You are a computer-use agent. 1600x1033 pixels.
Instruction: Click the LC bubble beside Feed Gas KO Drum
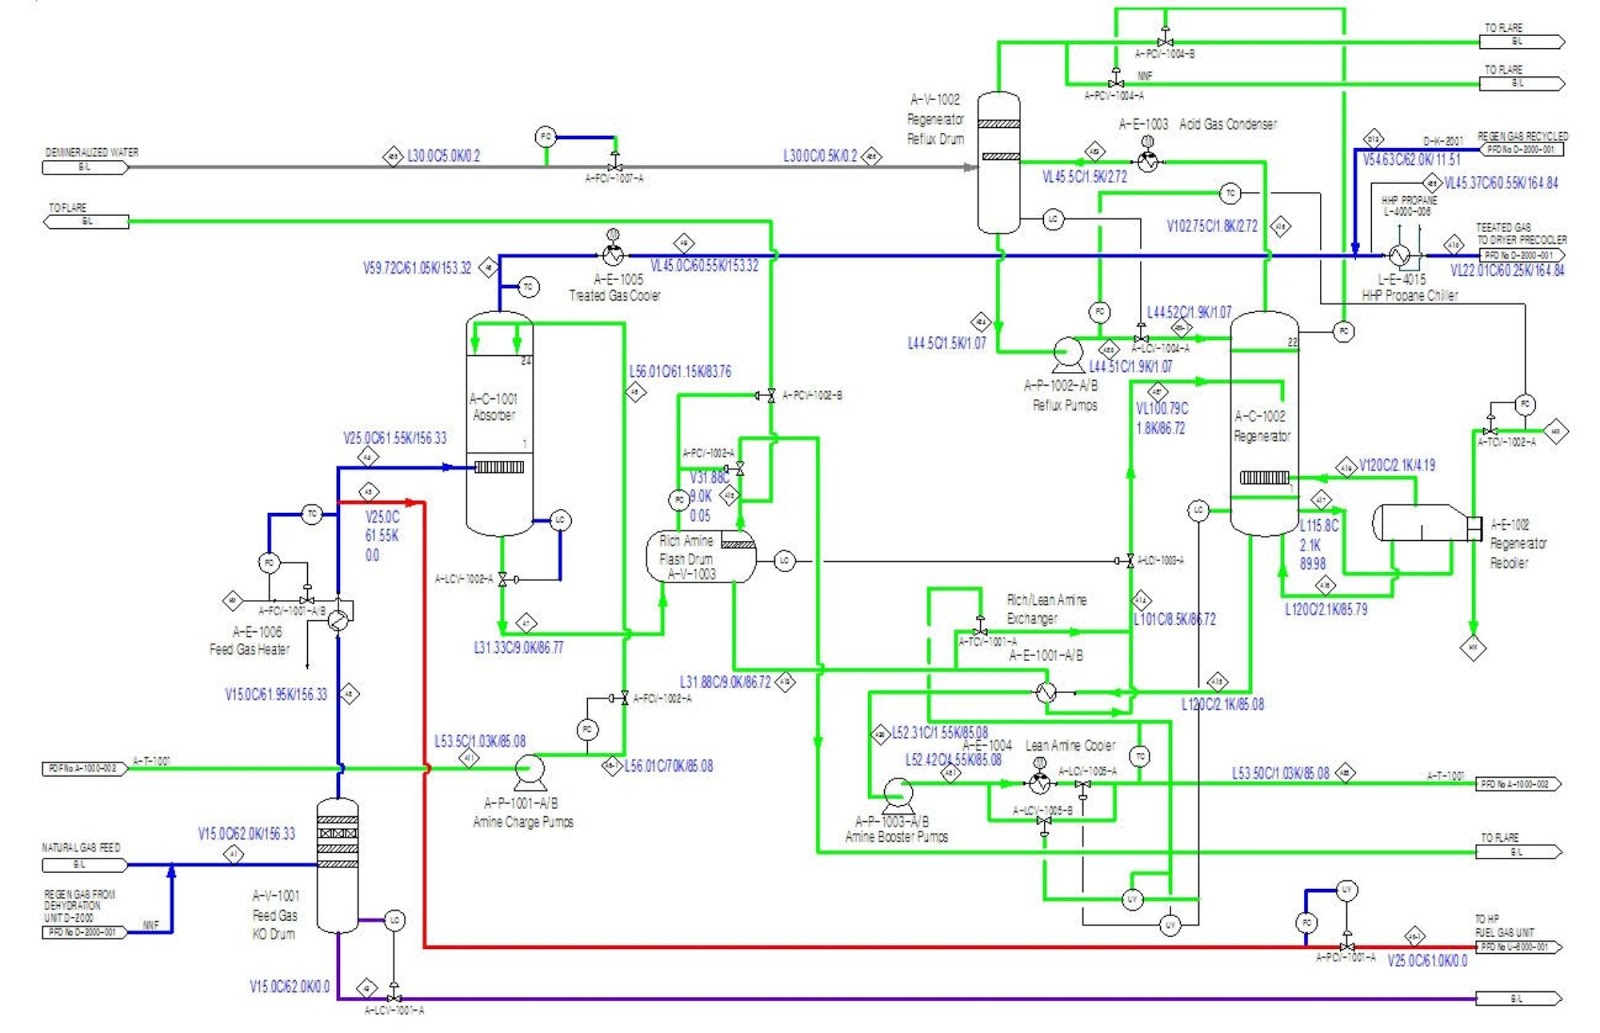pos(394,920)
